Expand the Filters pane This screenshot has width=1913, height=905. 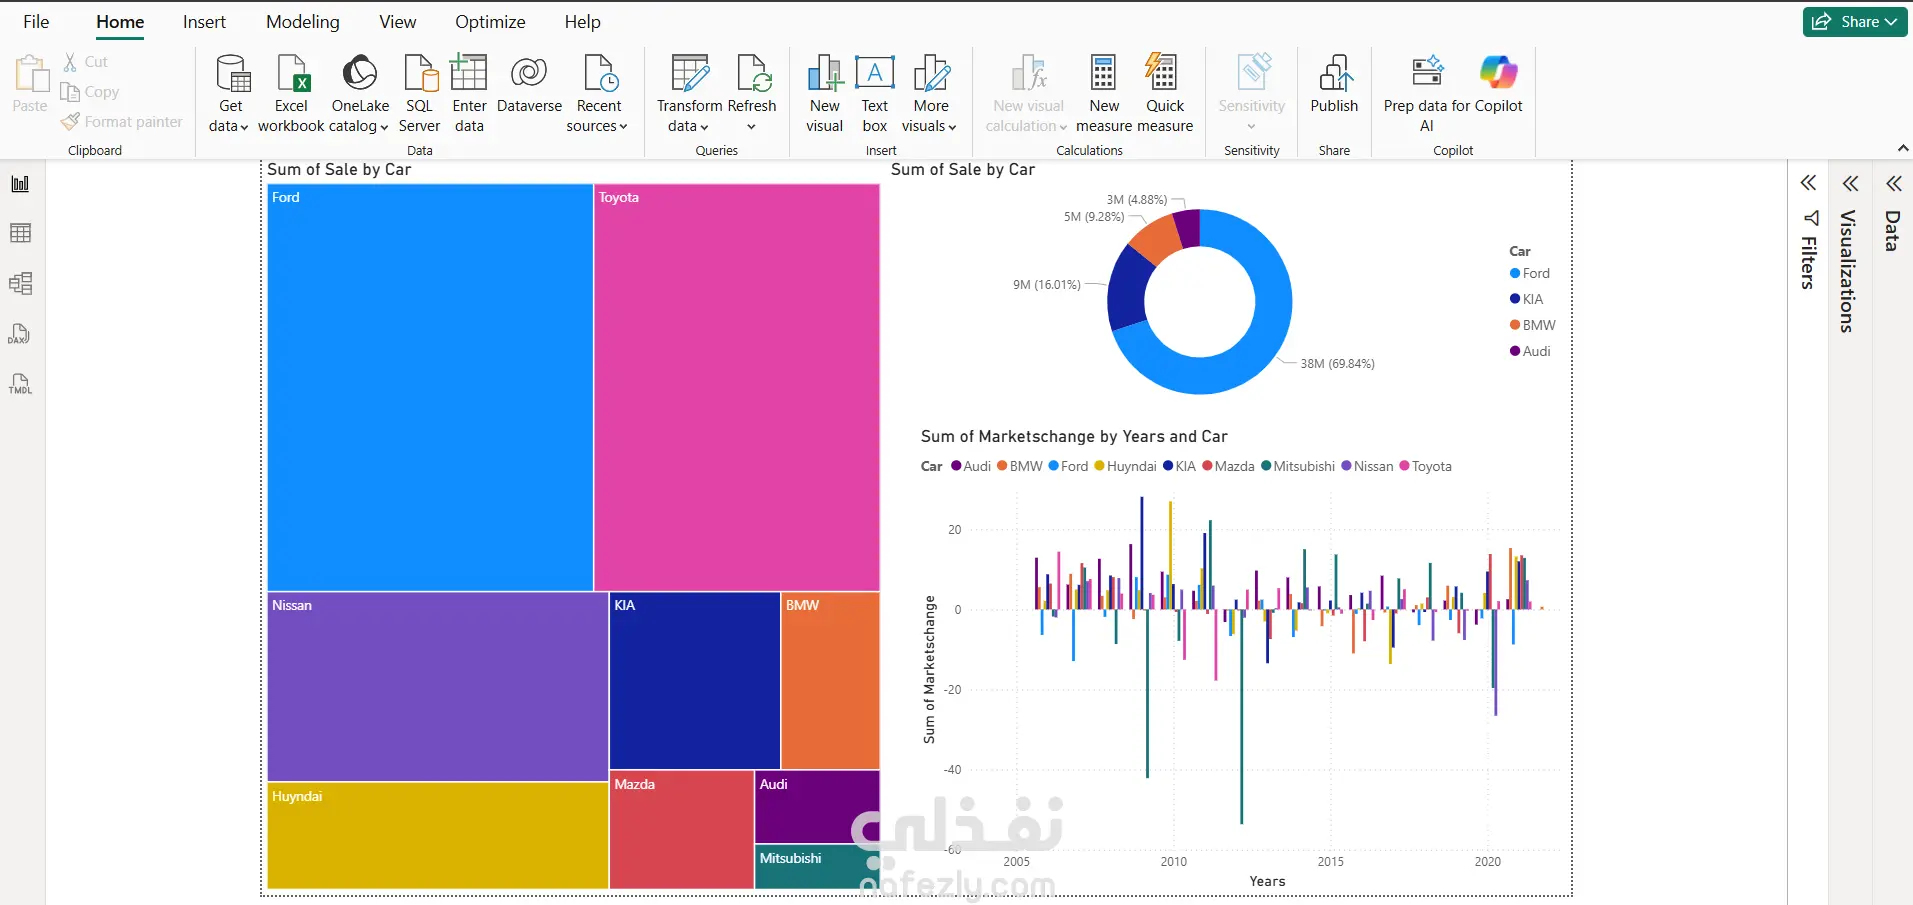(x=1808, y=183)
